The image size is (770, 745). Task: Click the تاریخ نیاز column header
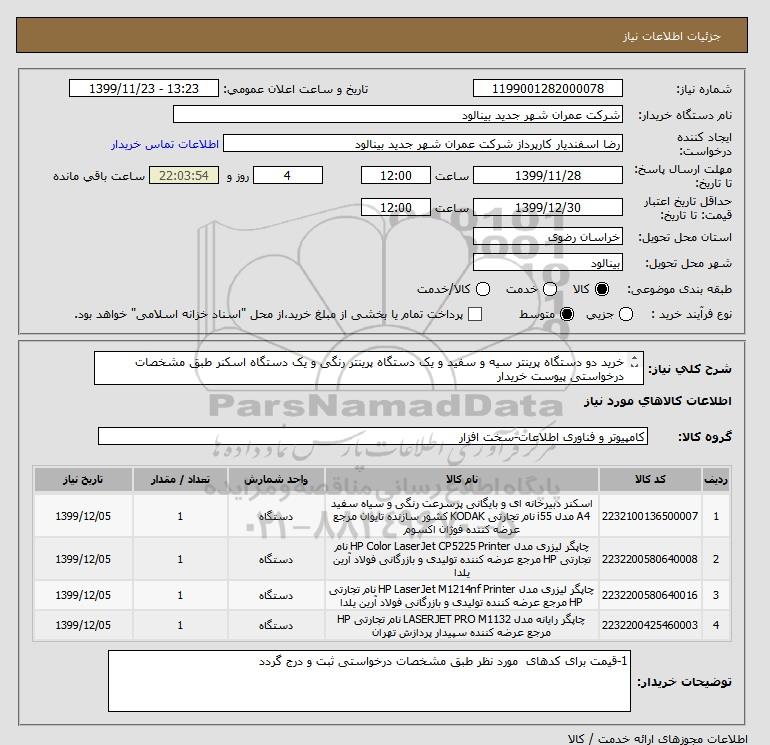(83, 479)
